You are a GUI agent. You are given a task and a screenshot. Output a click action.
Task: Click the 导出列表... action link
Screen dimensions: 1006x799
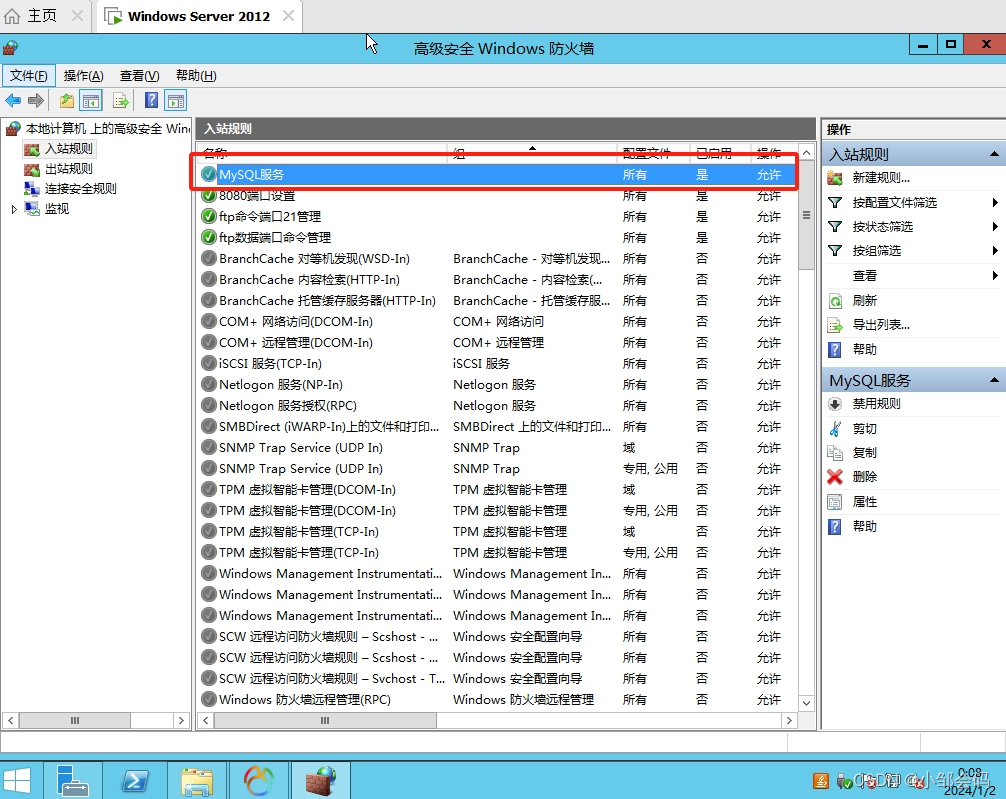[x=881, y=325]
